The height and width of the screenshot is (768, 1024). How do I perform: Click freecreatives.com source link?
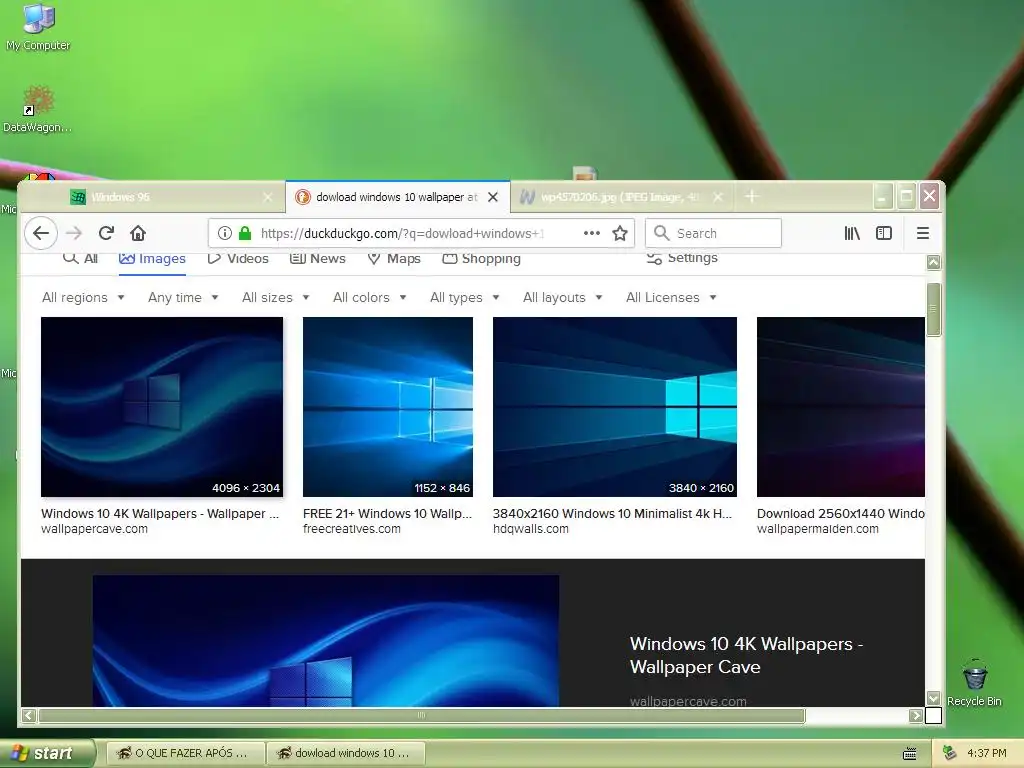[352, 529]
